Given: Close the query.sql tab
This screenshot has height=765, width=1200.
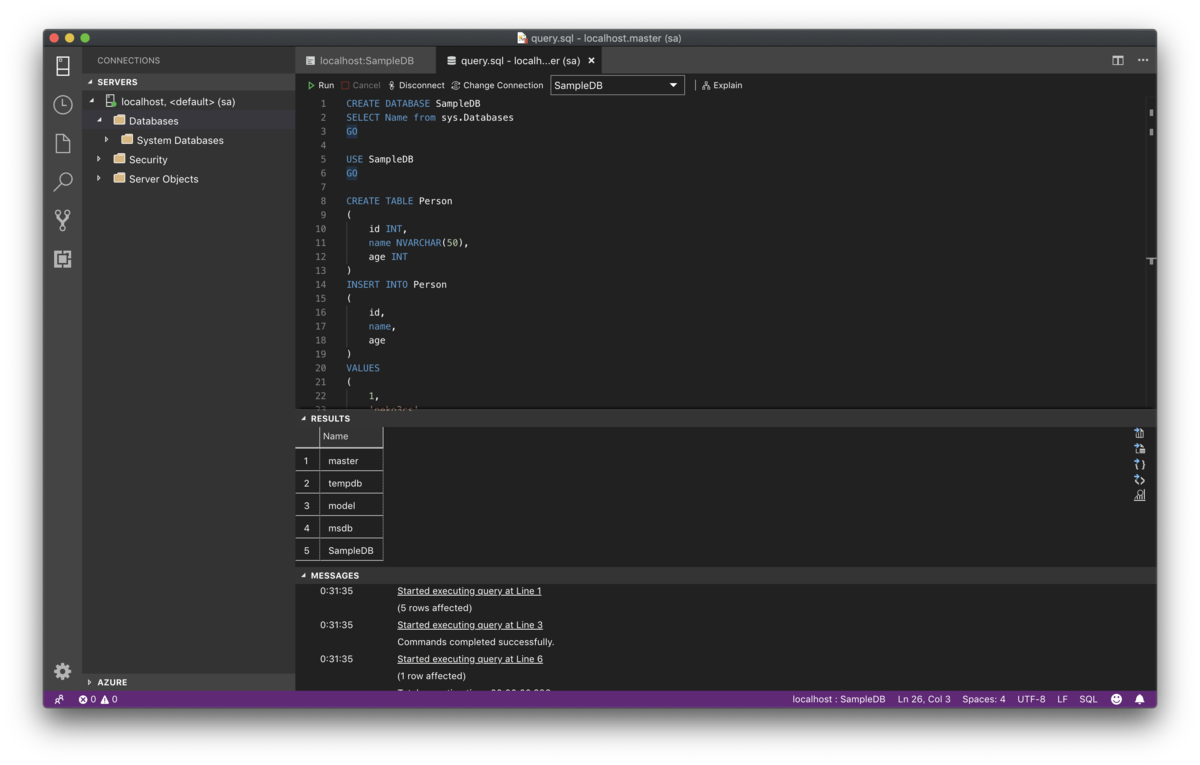Looking at the screenshot, I should click(591, 60).
